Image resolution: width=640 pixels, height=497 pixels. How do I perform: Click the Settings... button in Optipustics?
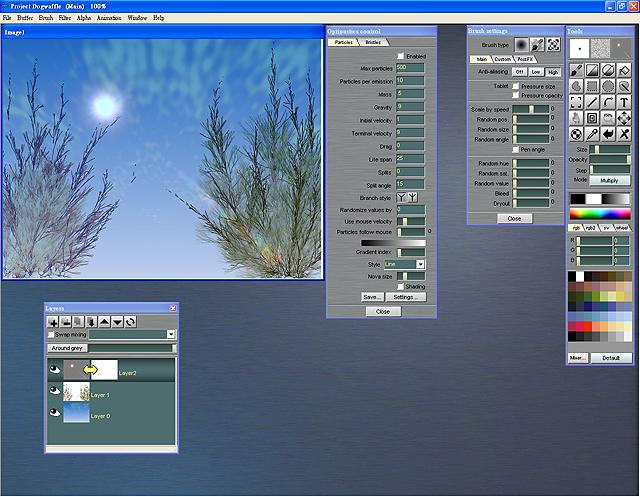click(x=405, y=297)
